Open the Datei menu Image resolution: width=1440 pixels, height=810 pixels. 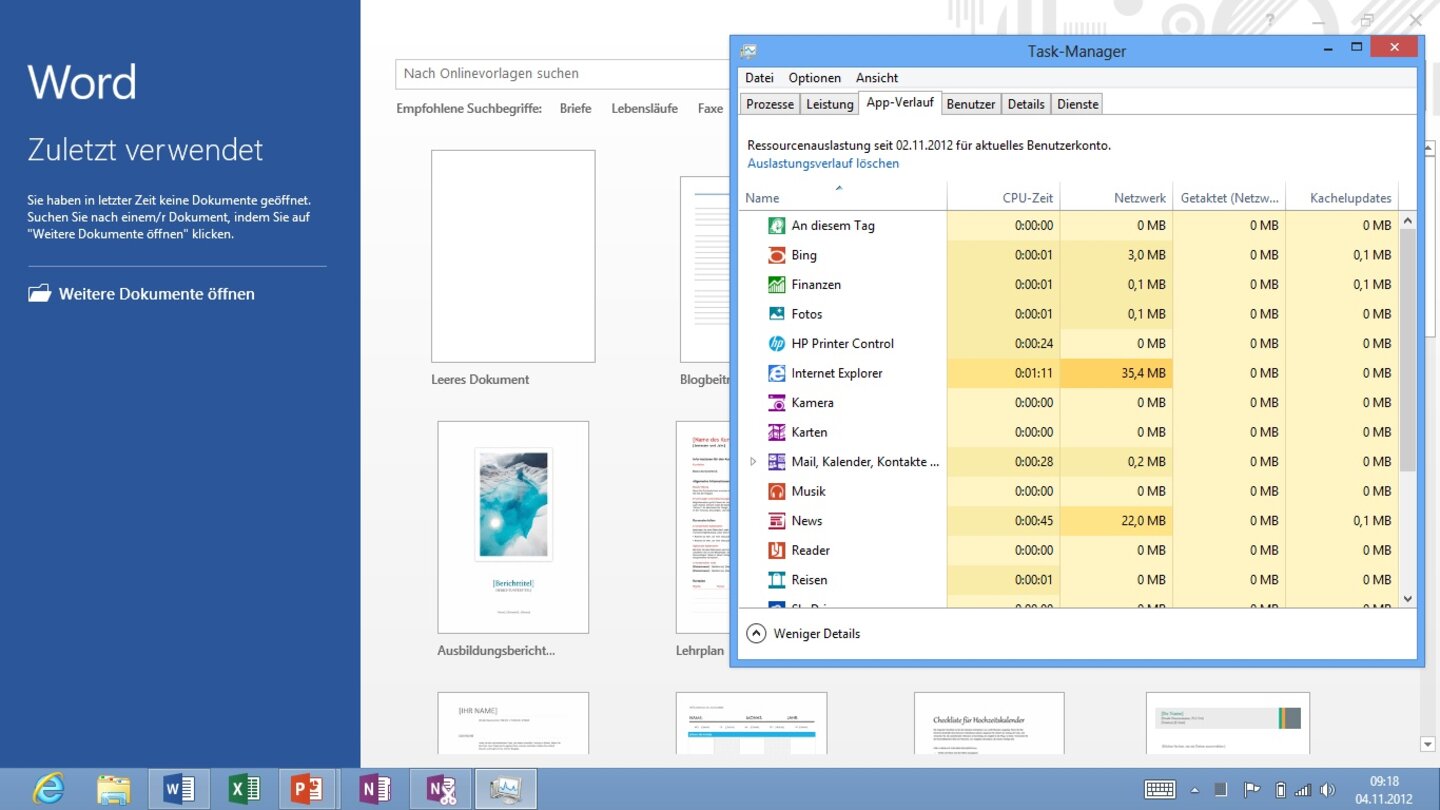tap(759, 78)
